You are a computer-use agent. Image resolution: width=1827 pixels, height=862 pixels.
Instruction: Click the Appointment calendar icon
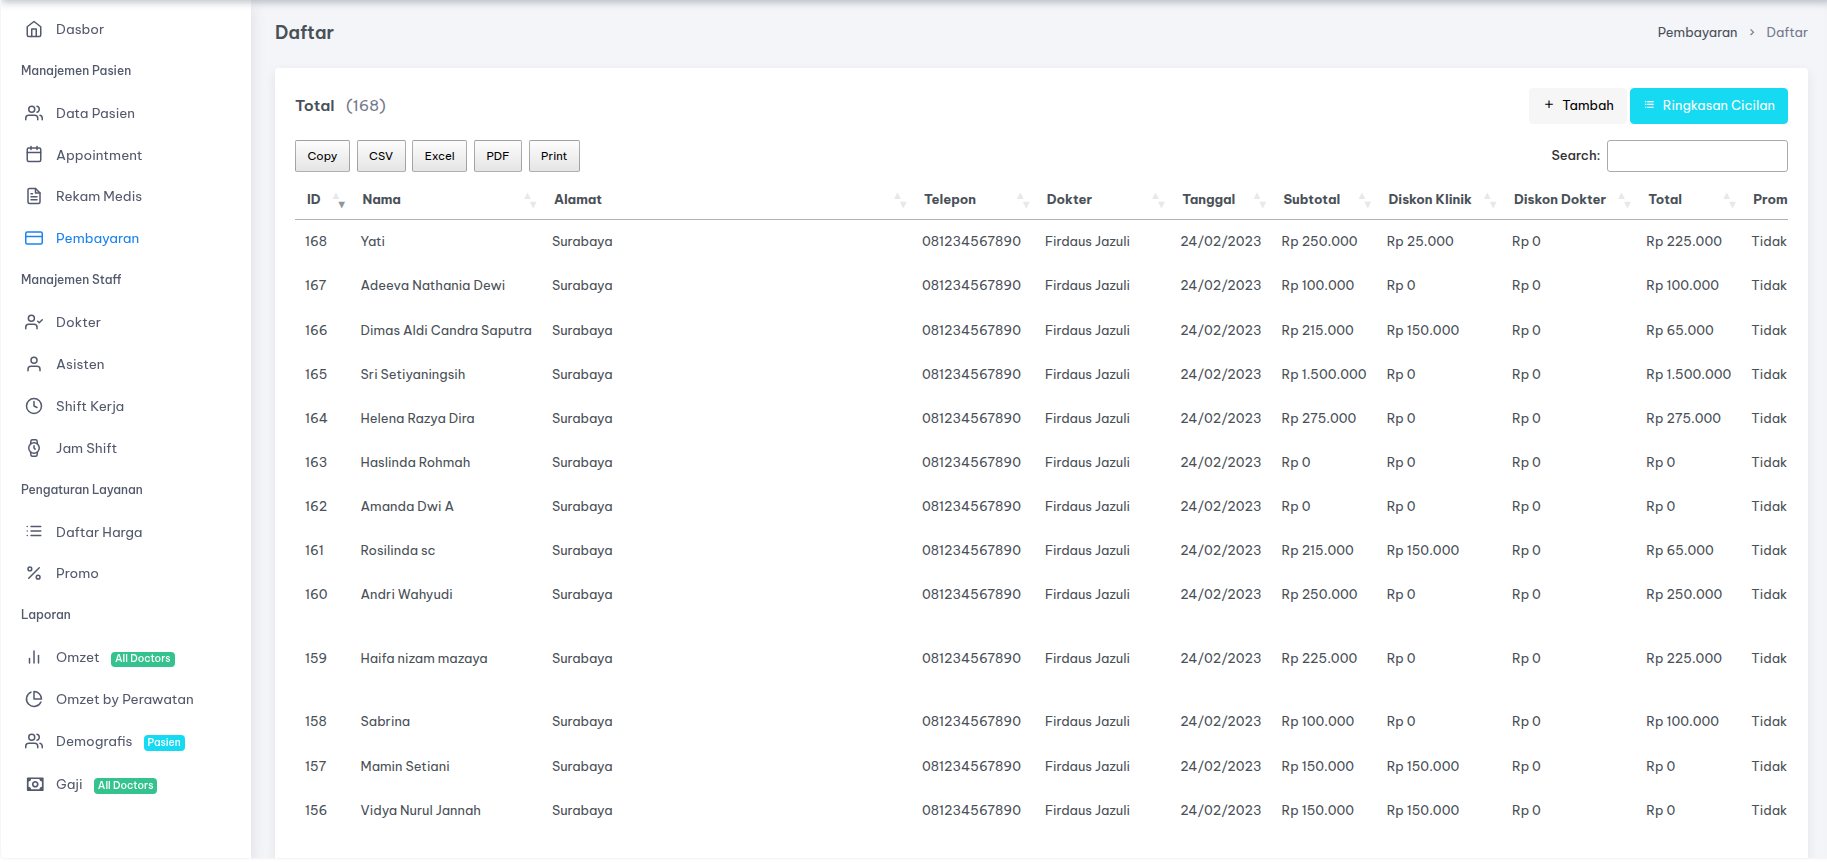[x=34, y=155]
